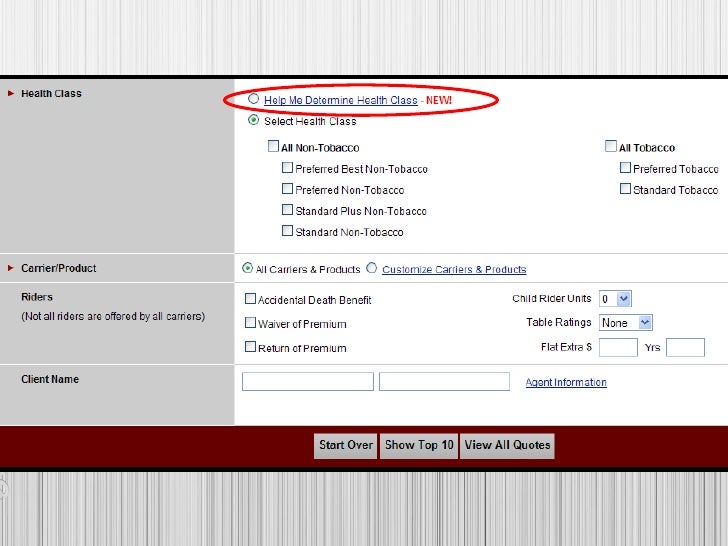The image size is (728, 546).
Task: Enable the Waiver of Premium rider
Action: [x=250, y=322]
